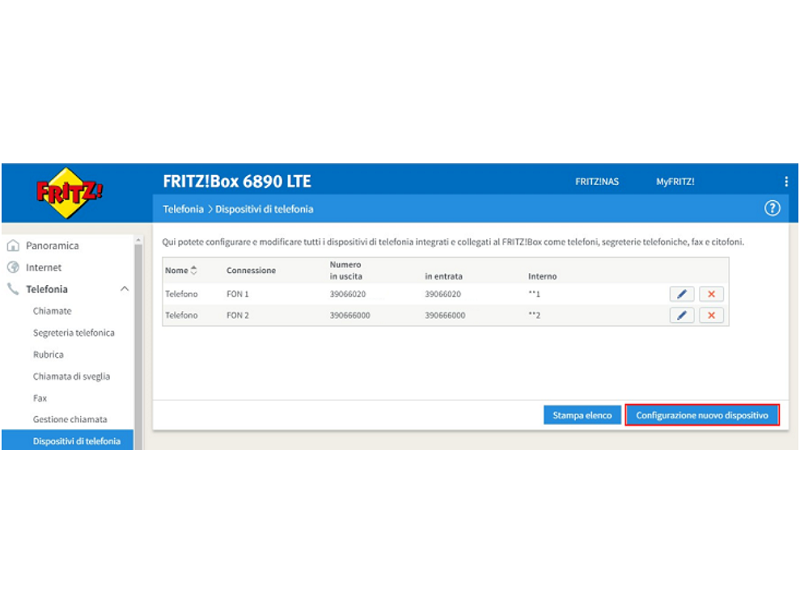The image size is (800, 600).
Task: Open Panoramica in the sidebar
Action: (x=53, y=245)
